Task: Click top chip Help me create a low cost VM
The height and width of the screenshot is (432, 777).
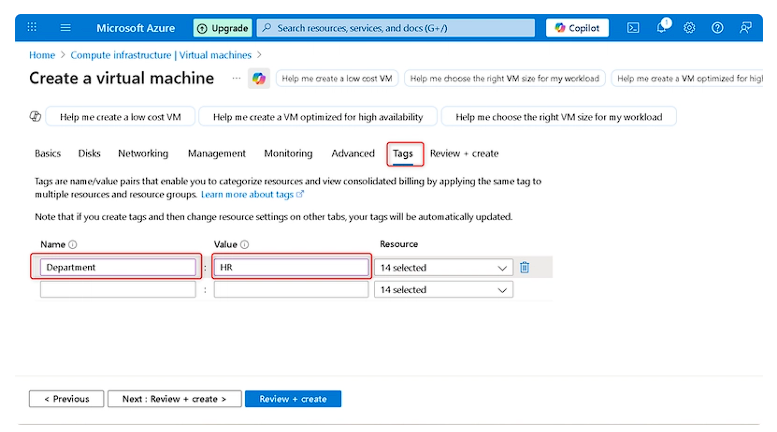Action: (337, 78)
